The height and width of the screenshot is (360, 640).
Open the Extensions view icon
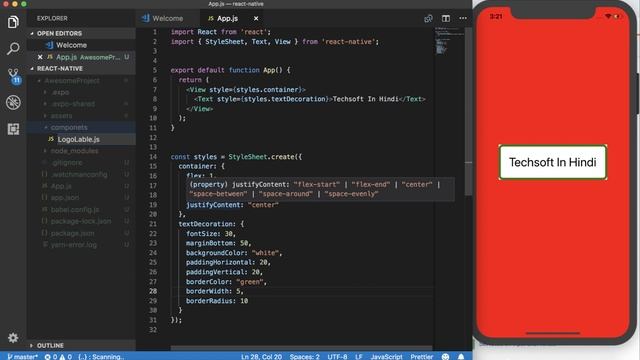click(13, 129)
